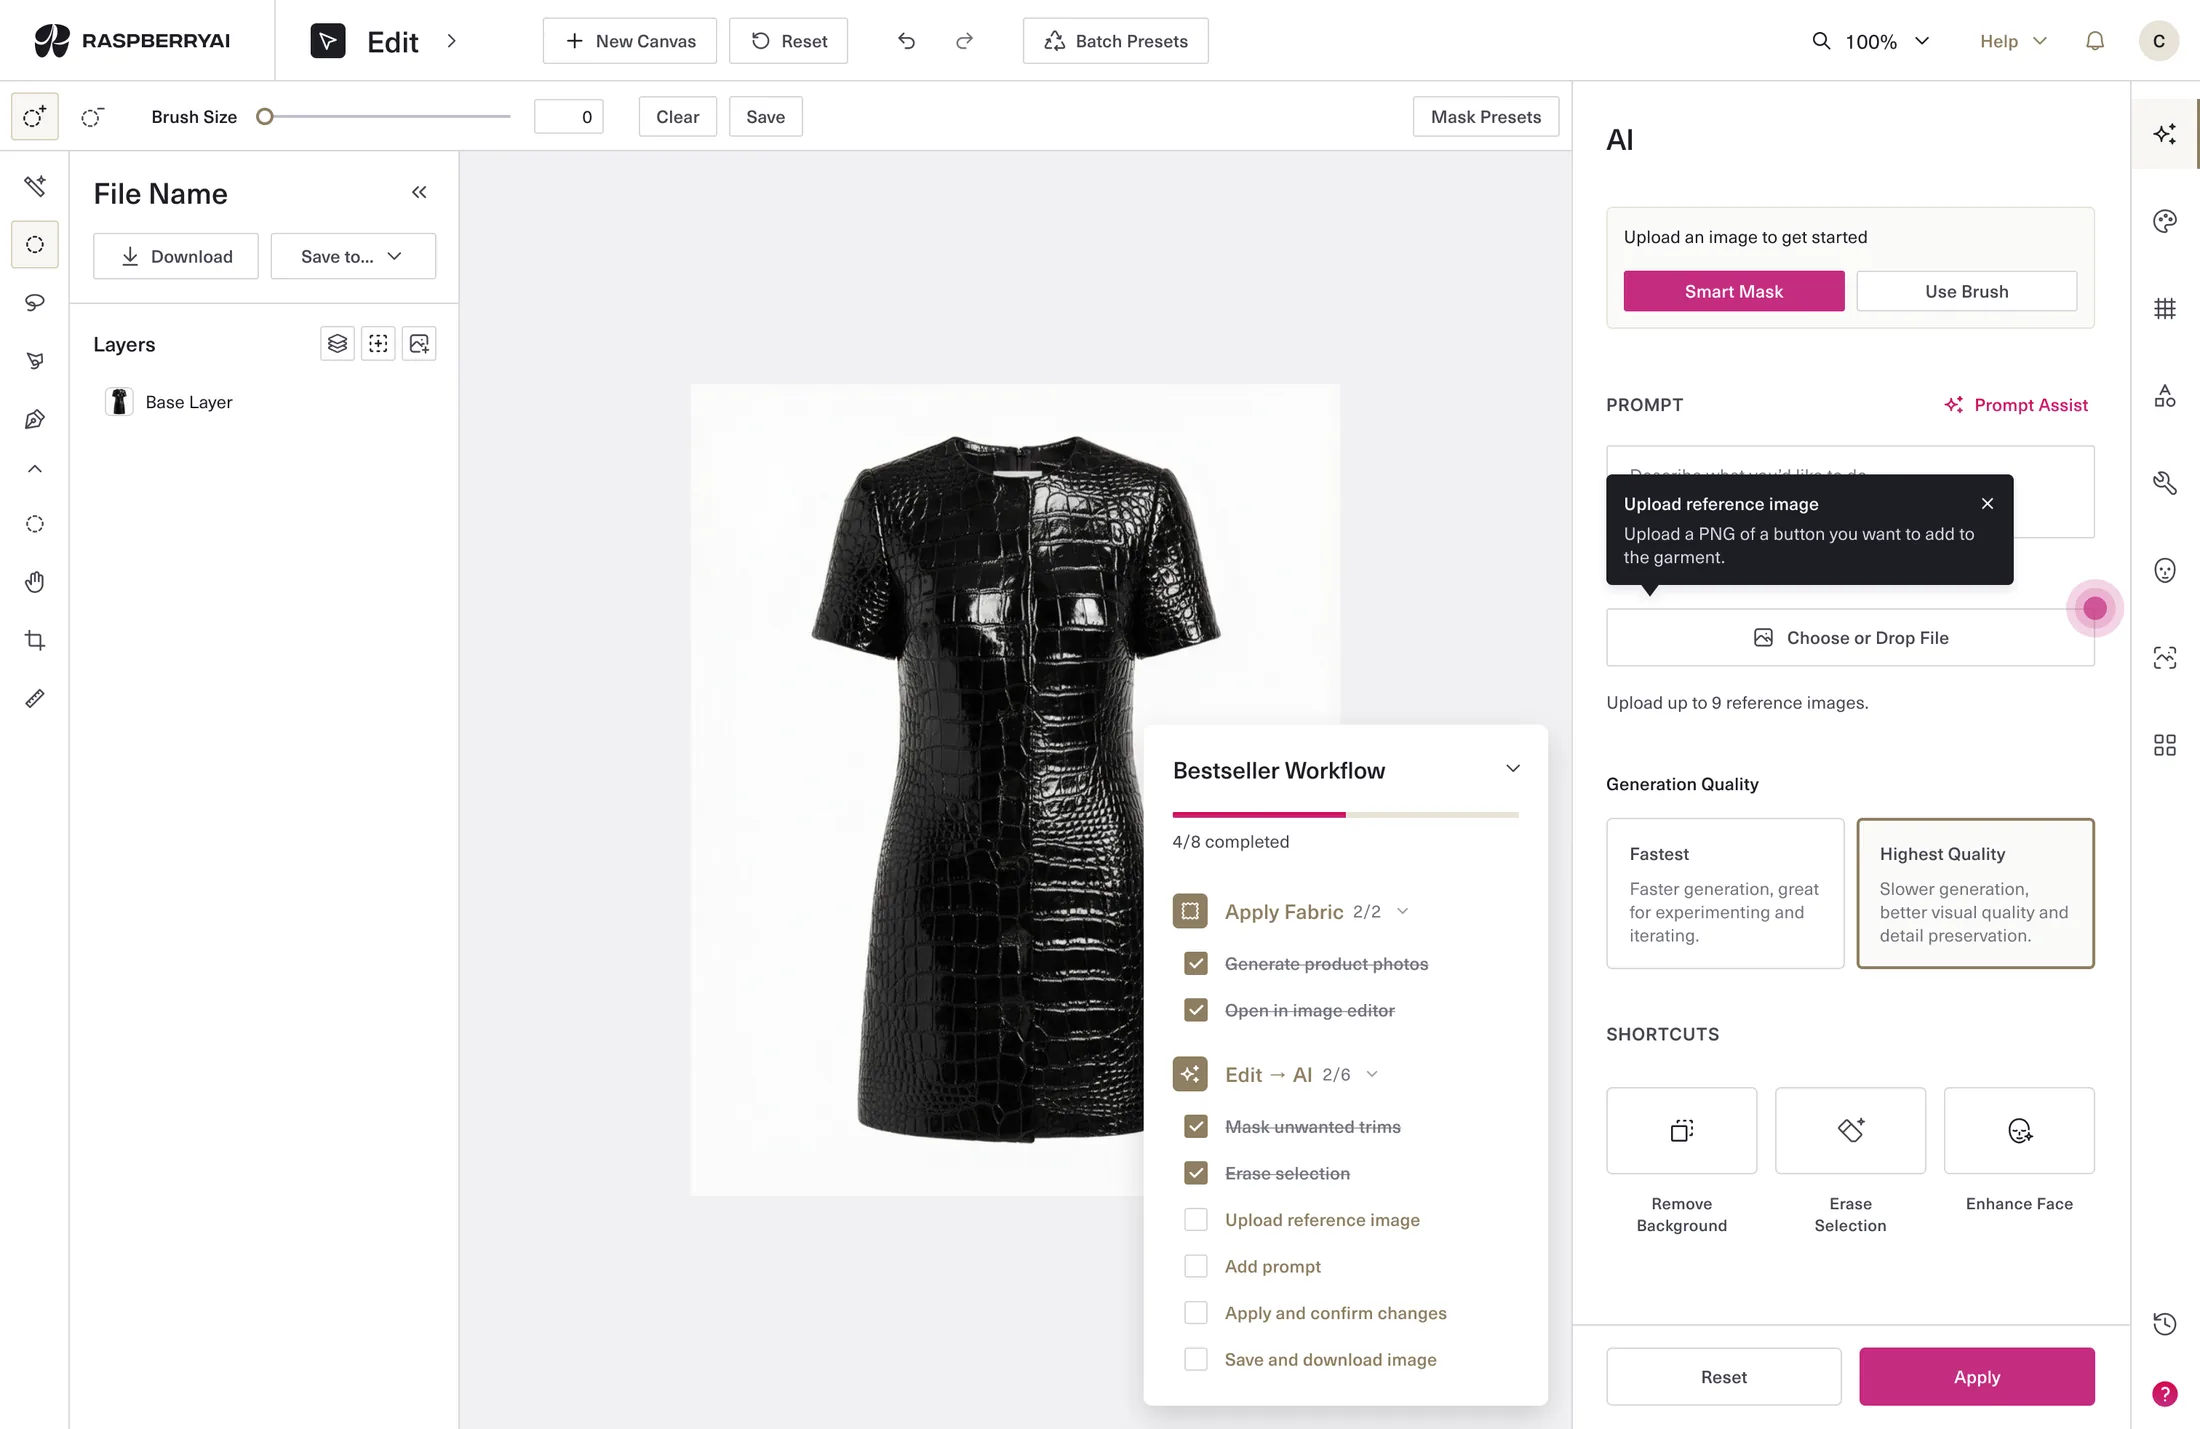Screen dimensions: 2200x1429
Task: Click the Smart Mask button
Action: [x=1734, y=291]
